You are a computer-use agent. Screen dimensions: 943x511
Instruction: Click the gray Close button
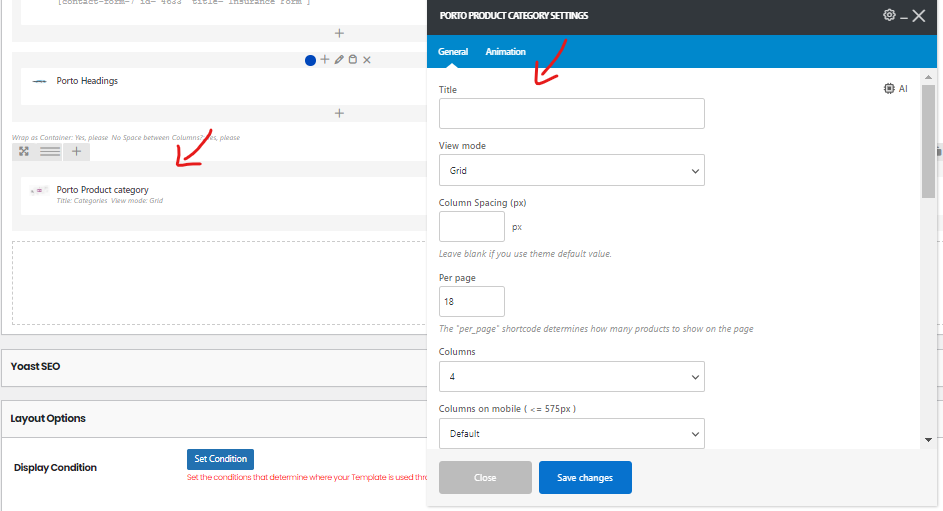[485, 477]
